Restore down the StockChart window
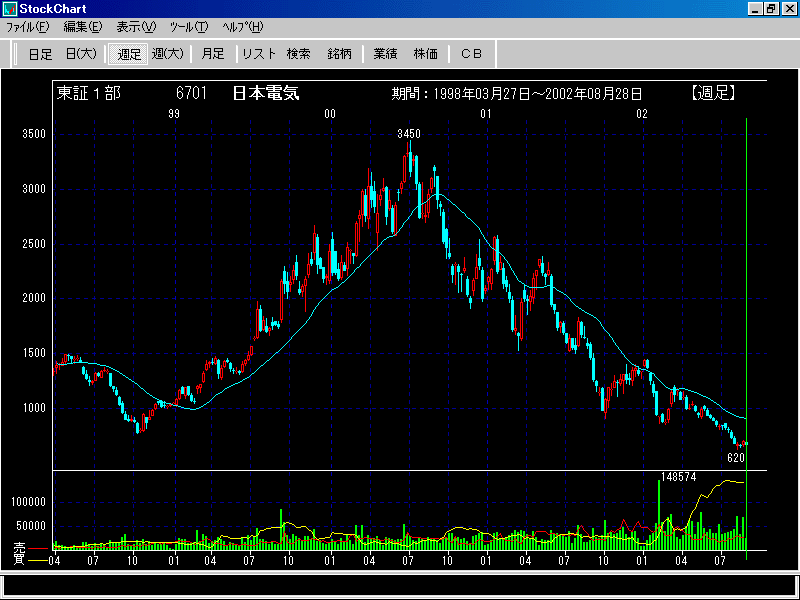 [x=771, y=9]
